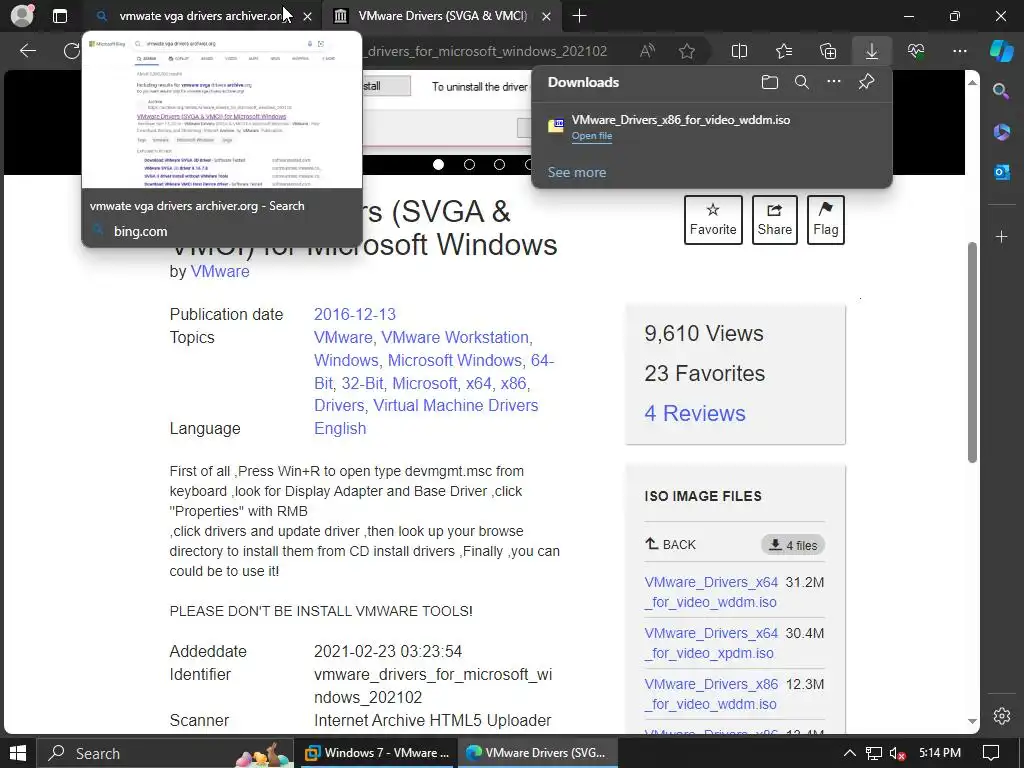The width and height of the screenshot is (1024, 768).
Task: Select the third carousel dot
Action: (x=499, y=165)
